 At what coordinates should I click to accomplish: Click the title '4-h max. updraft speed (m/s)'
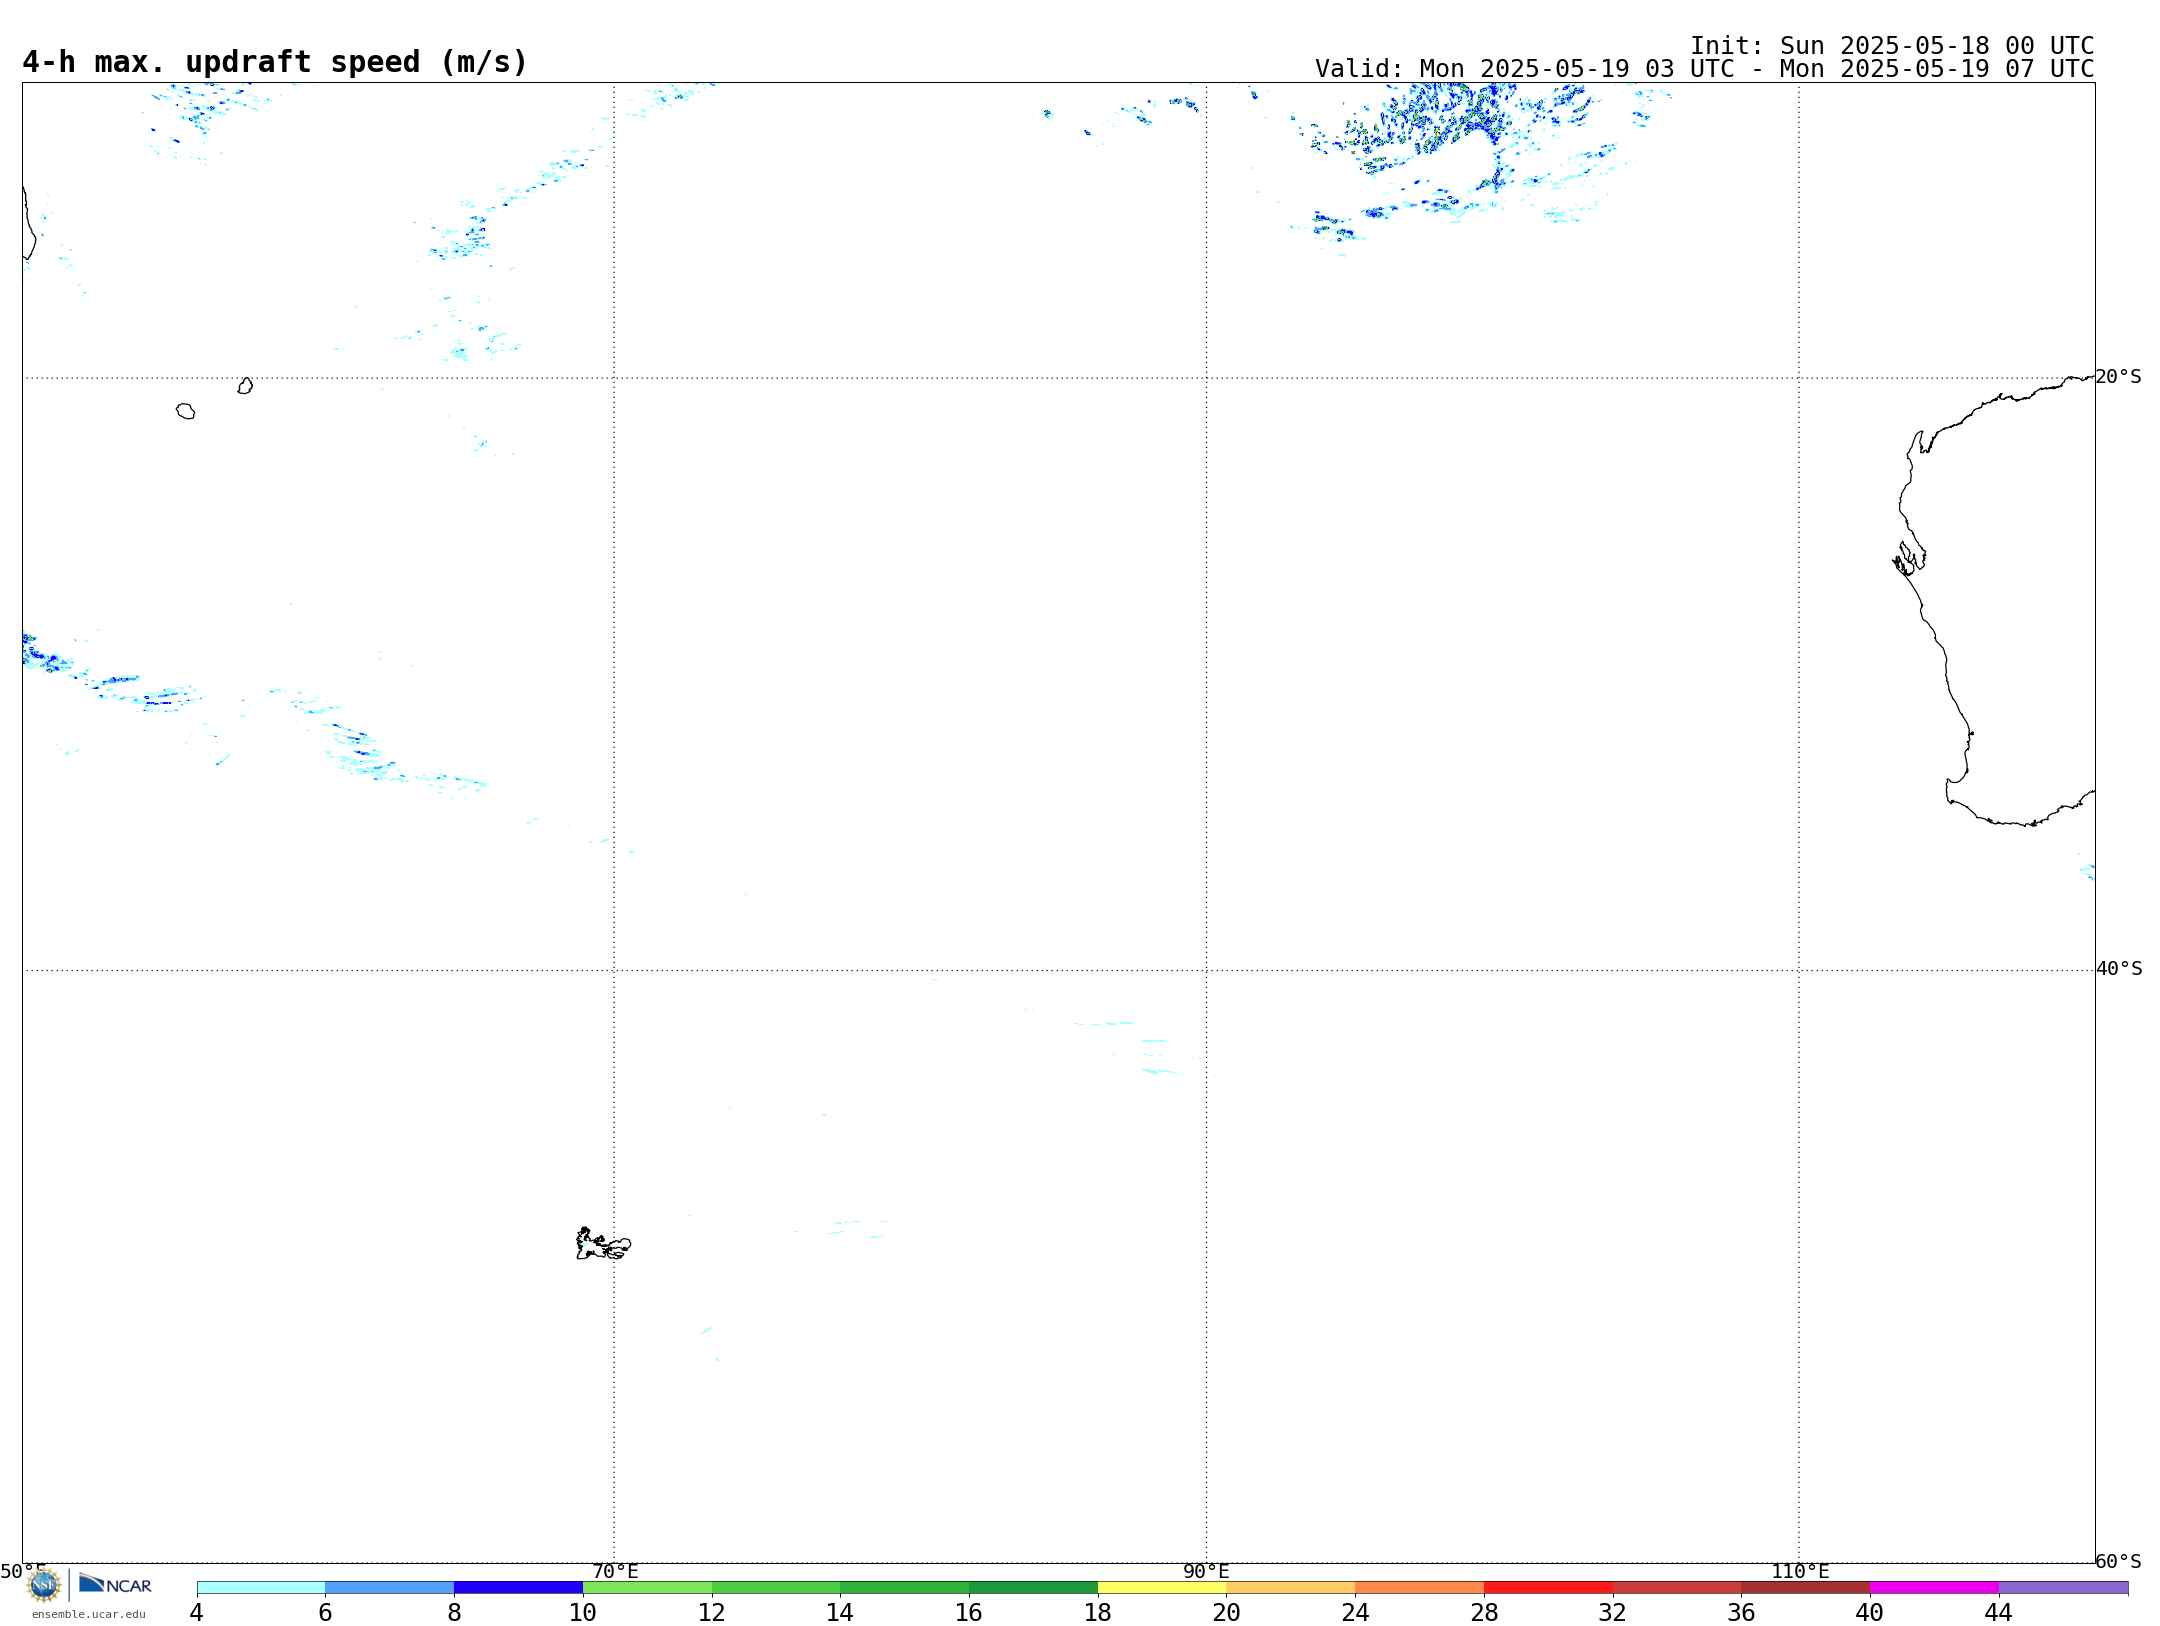tap(274, 62)
